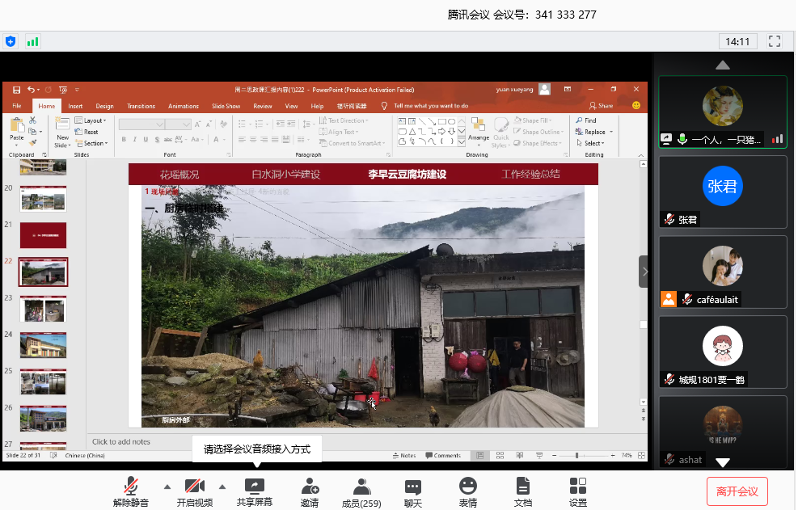The width and height of the screenshot is (796, 510).
Task: Select 张君 participant video tile
Action: pos(722,191)
